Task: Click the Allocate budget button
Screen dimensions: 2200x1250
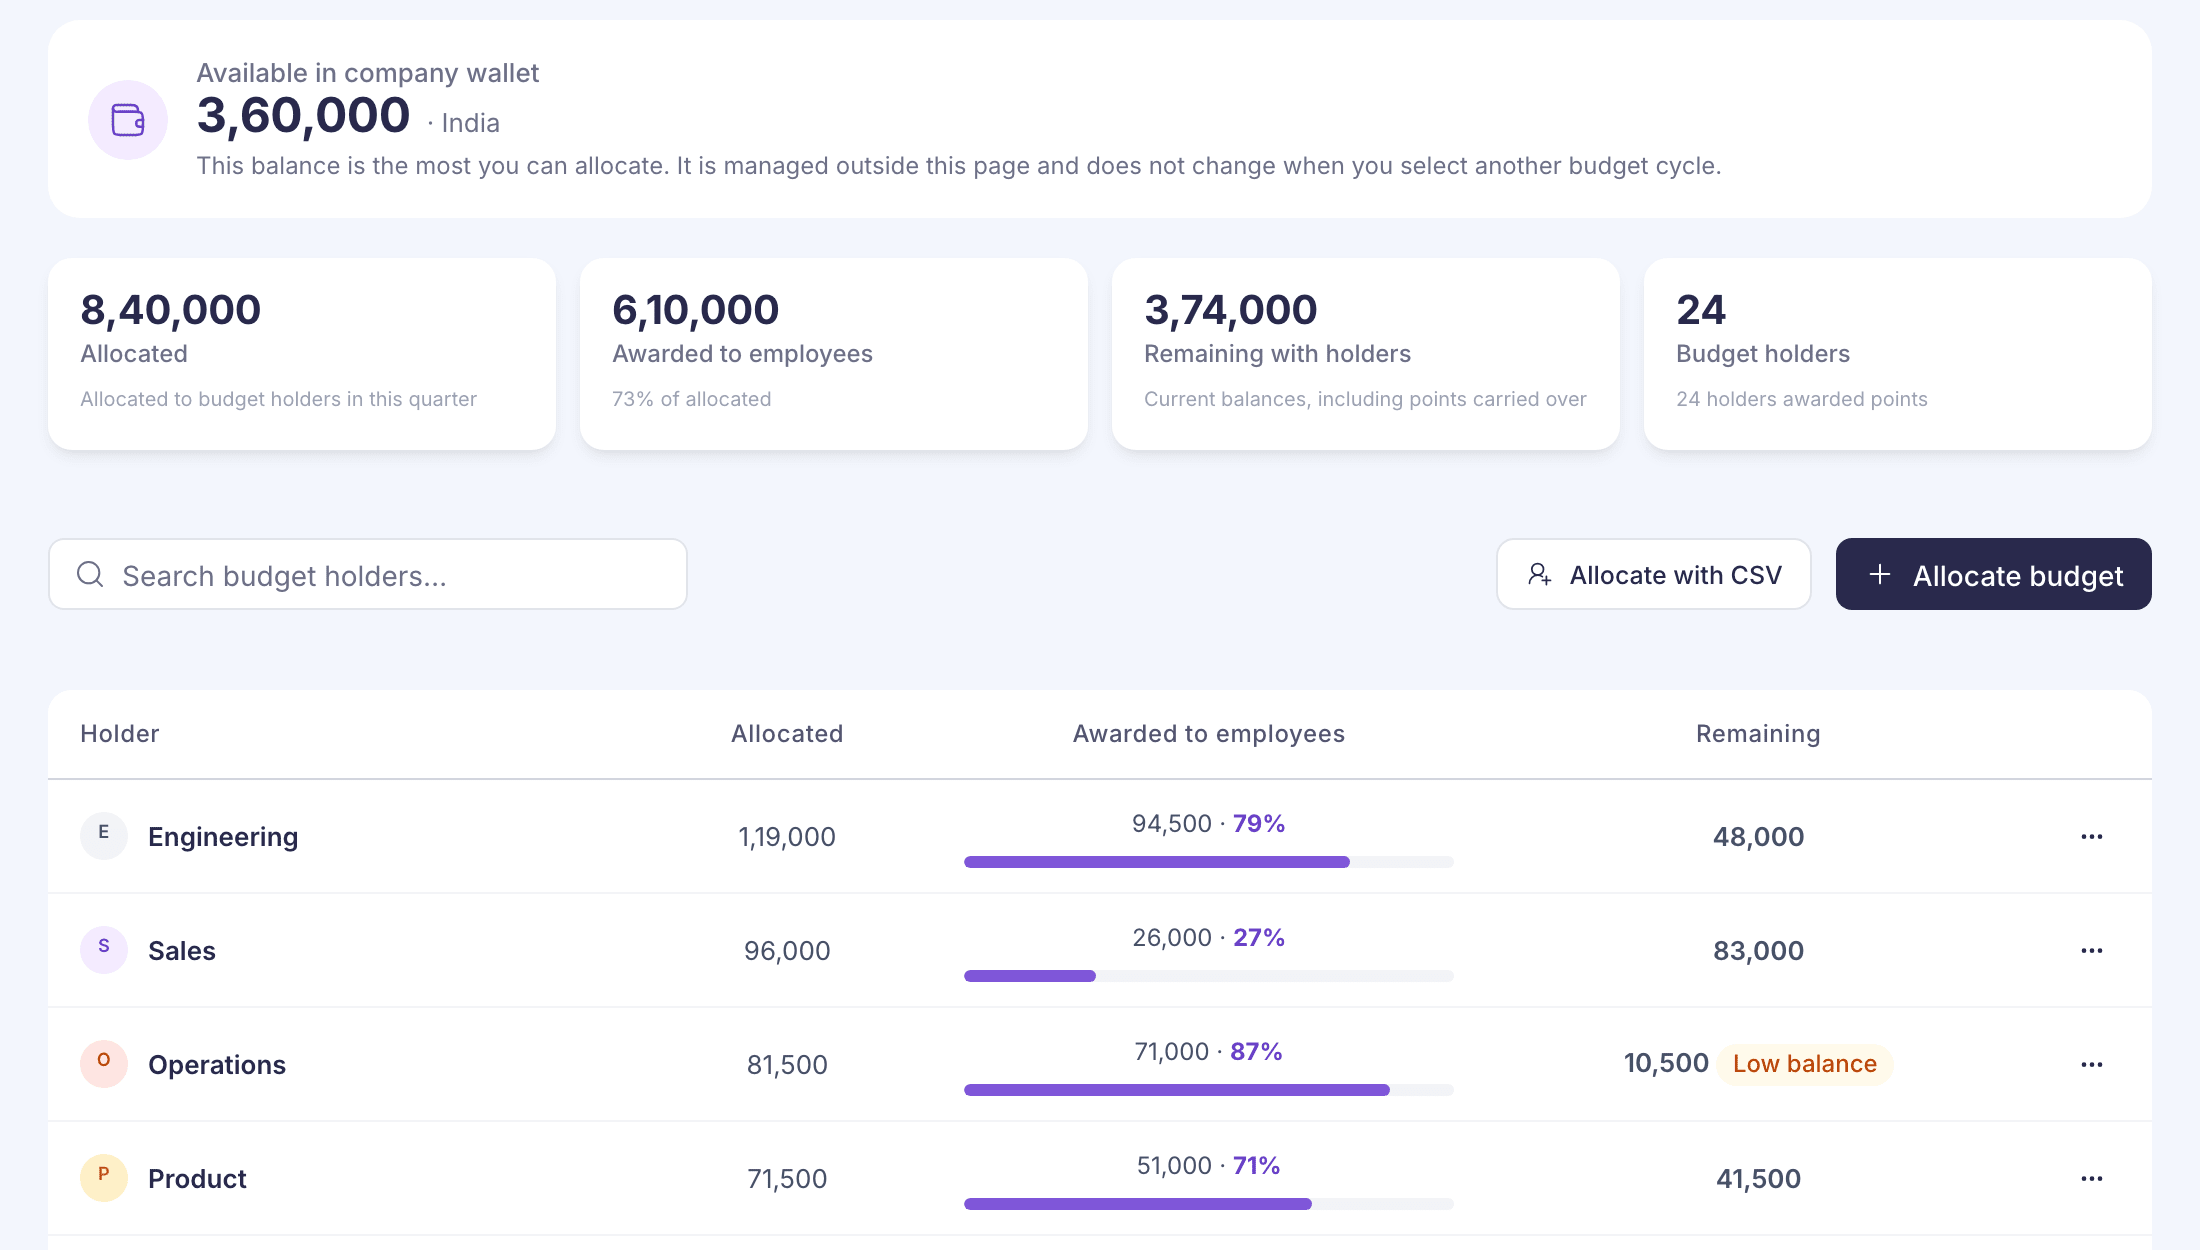Action: coord(1994,574)
